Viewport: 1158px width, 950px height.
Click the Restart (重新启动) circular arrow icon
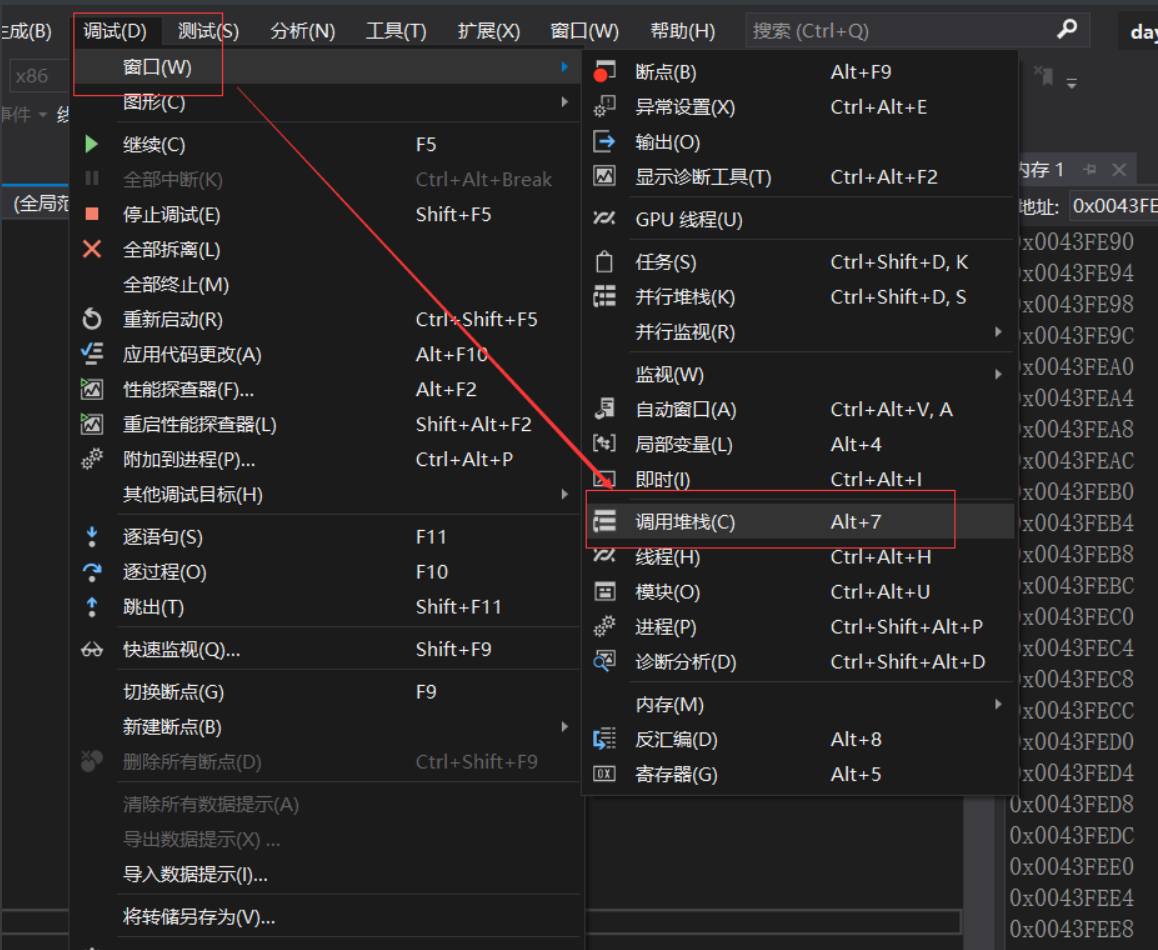tap(91, 319)
